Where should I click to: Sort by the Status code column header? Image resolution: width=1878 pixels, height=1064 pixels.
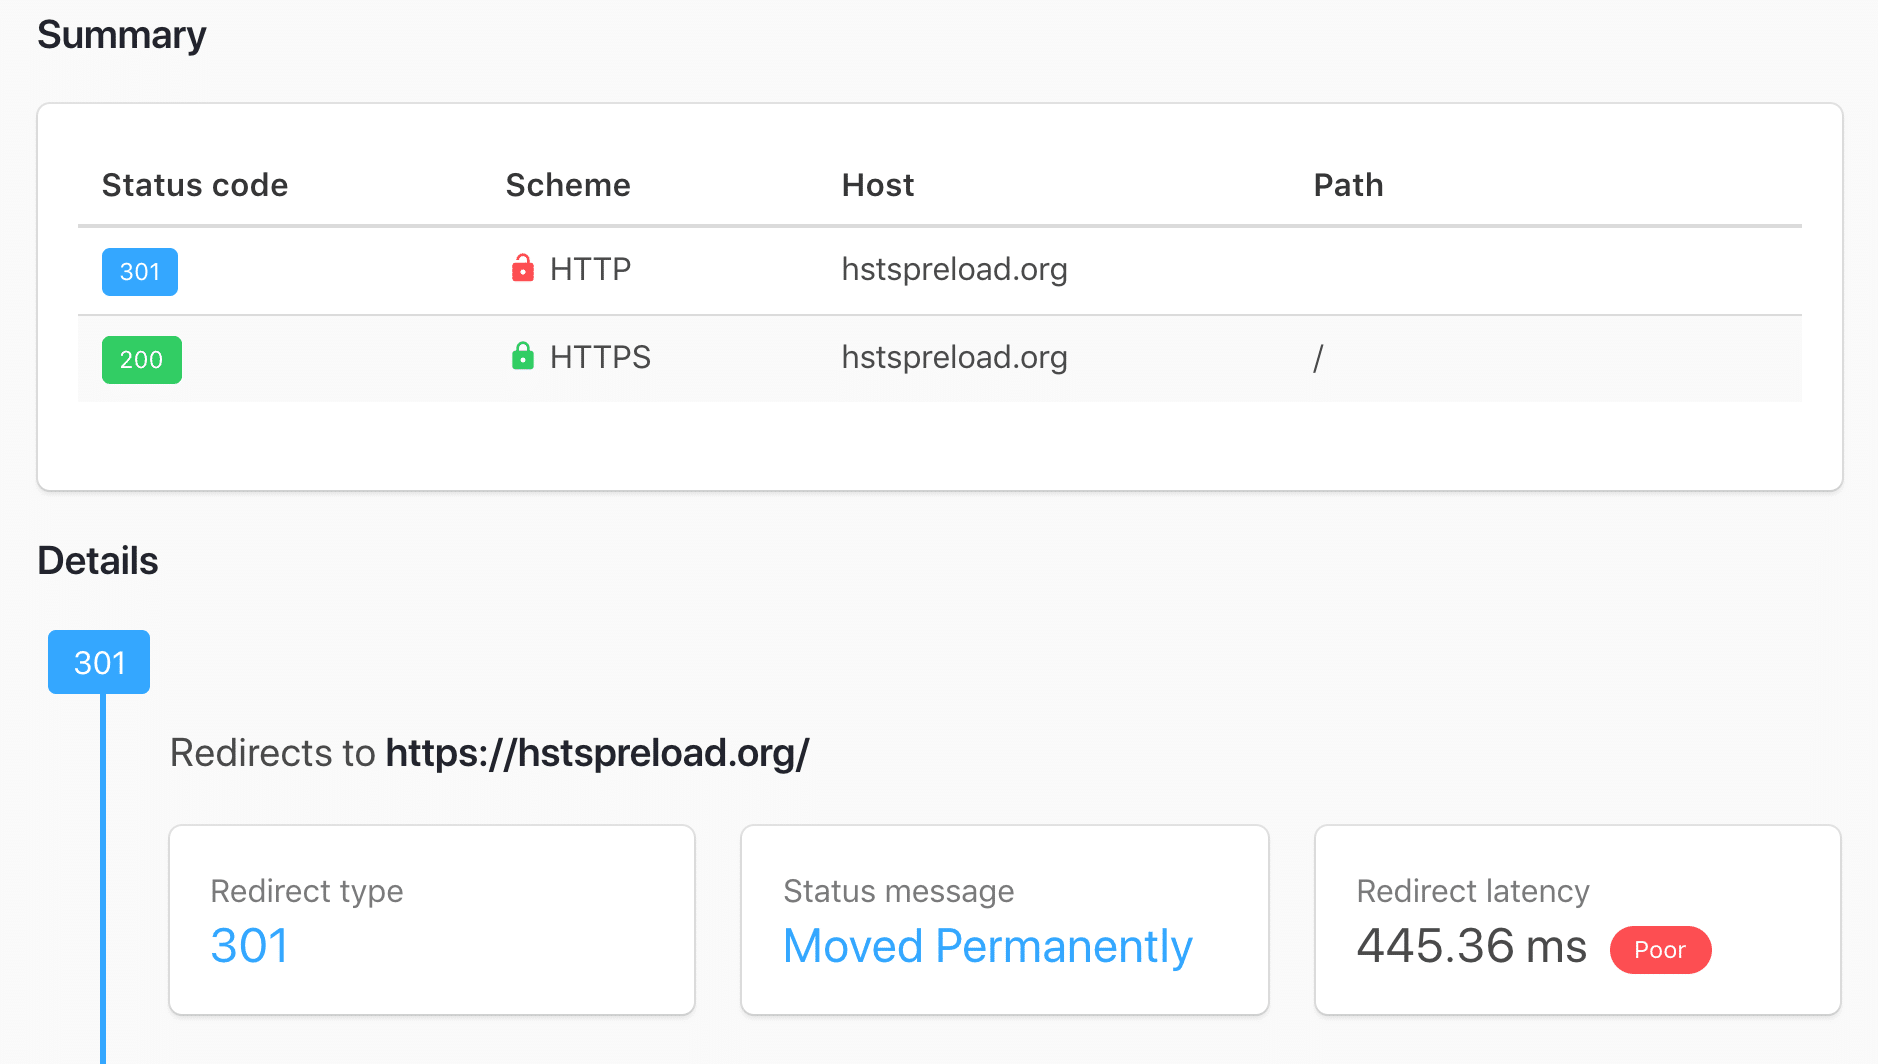(194, 185)
